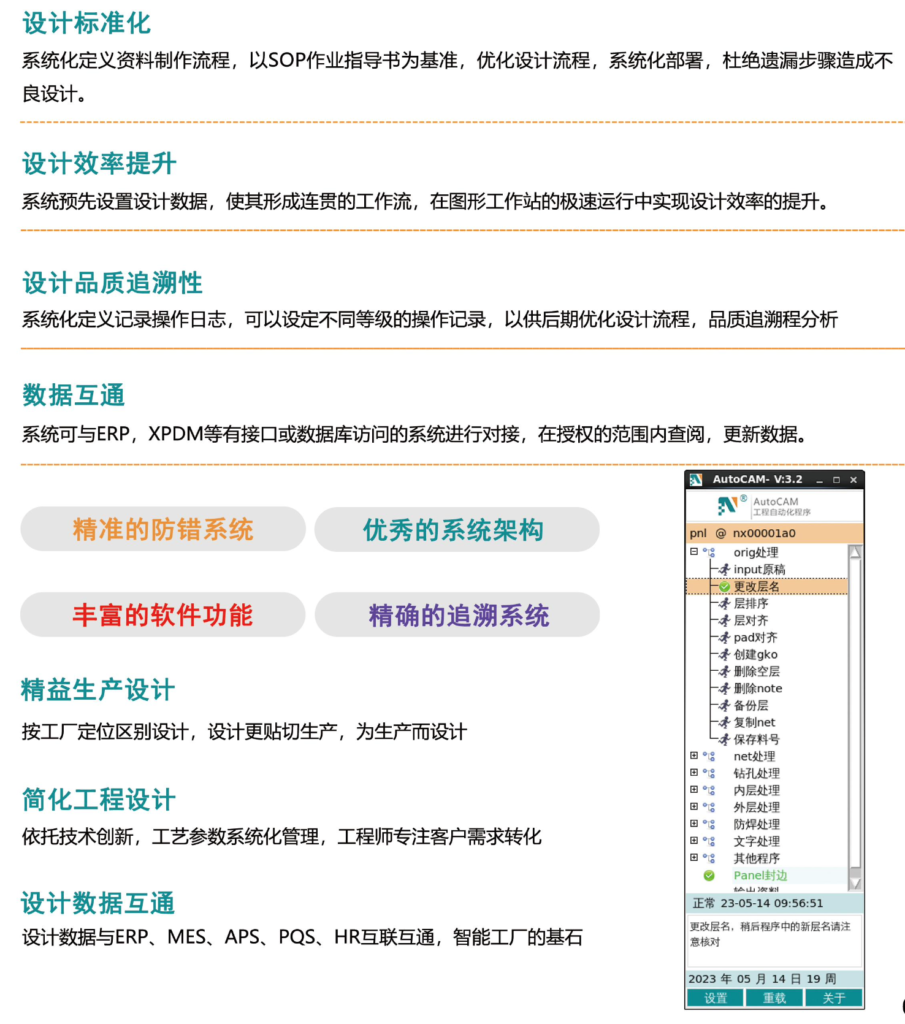The height and width of the screenshot is (1024, 905).
Task: Click the running-man icon beside 备份层
Action: (724, 705)
